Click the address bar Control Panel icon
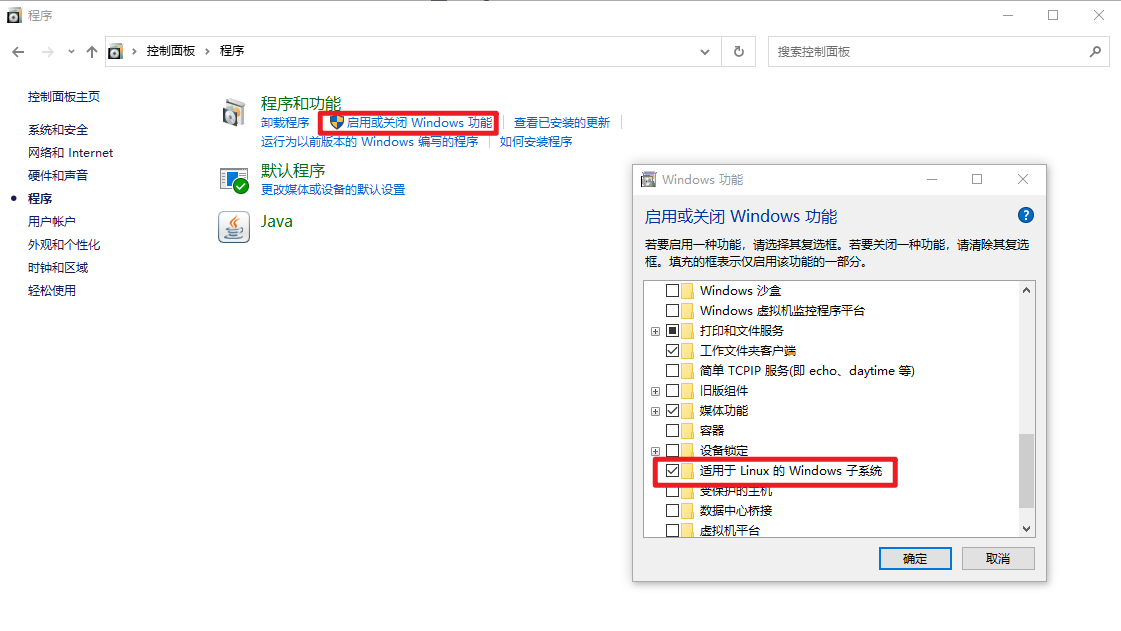The image size is (1121, 631). tap(115, 51)
